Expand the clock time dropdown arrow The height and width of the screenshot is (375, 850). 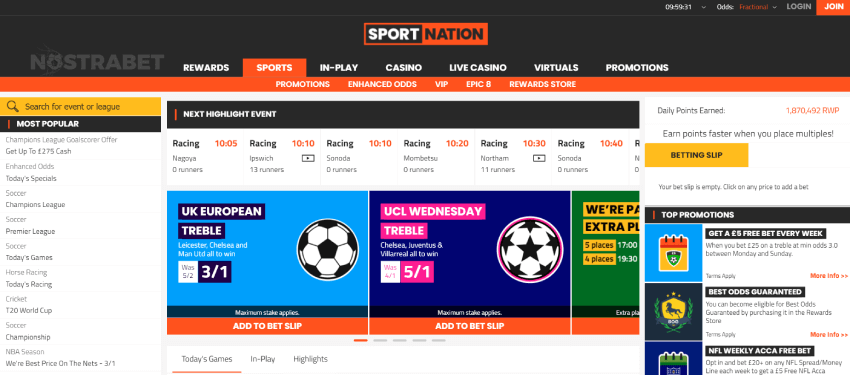tap(704, 7)
